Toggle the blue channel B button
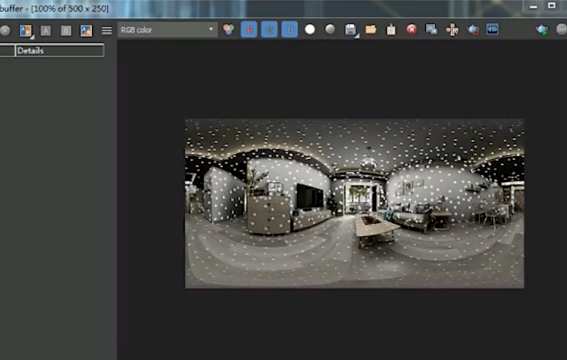Image resolution: width=567 pixels, height=360 pixels. (290, 30)
